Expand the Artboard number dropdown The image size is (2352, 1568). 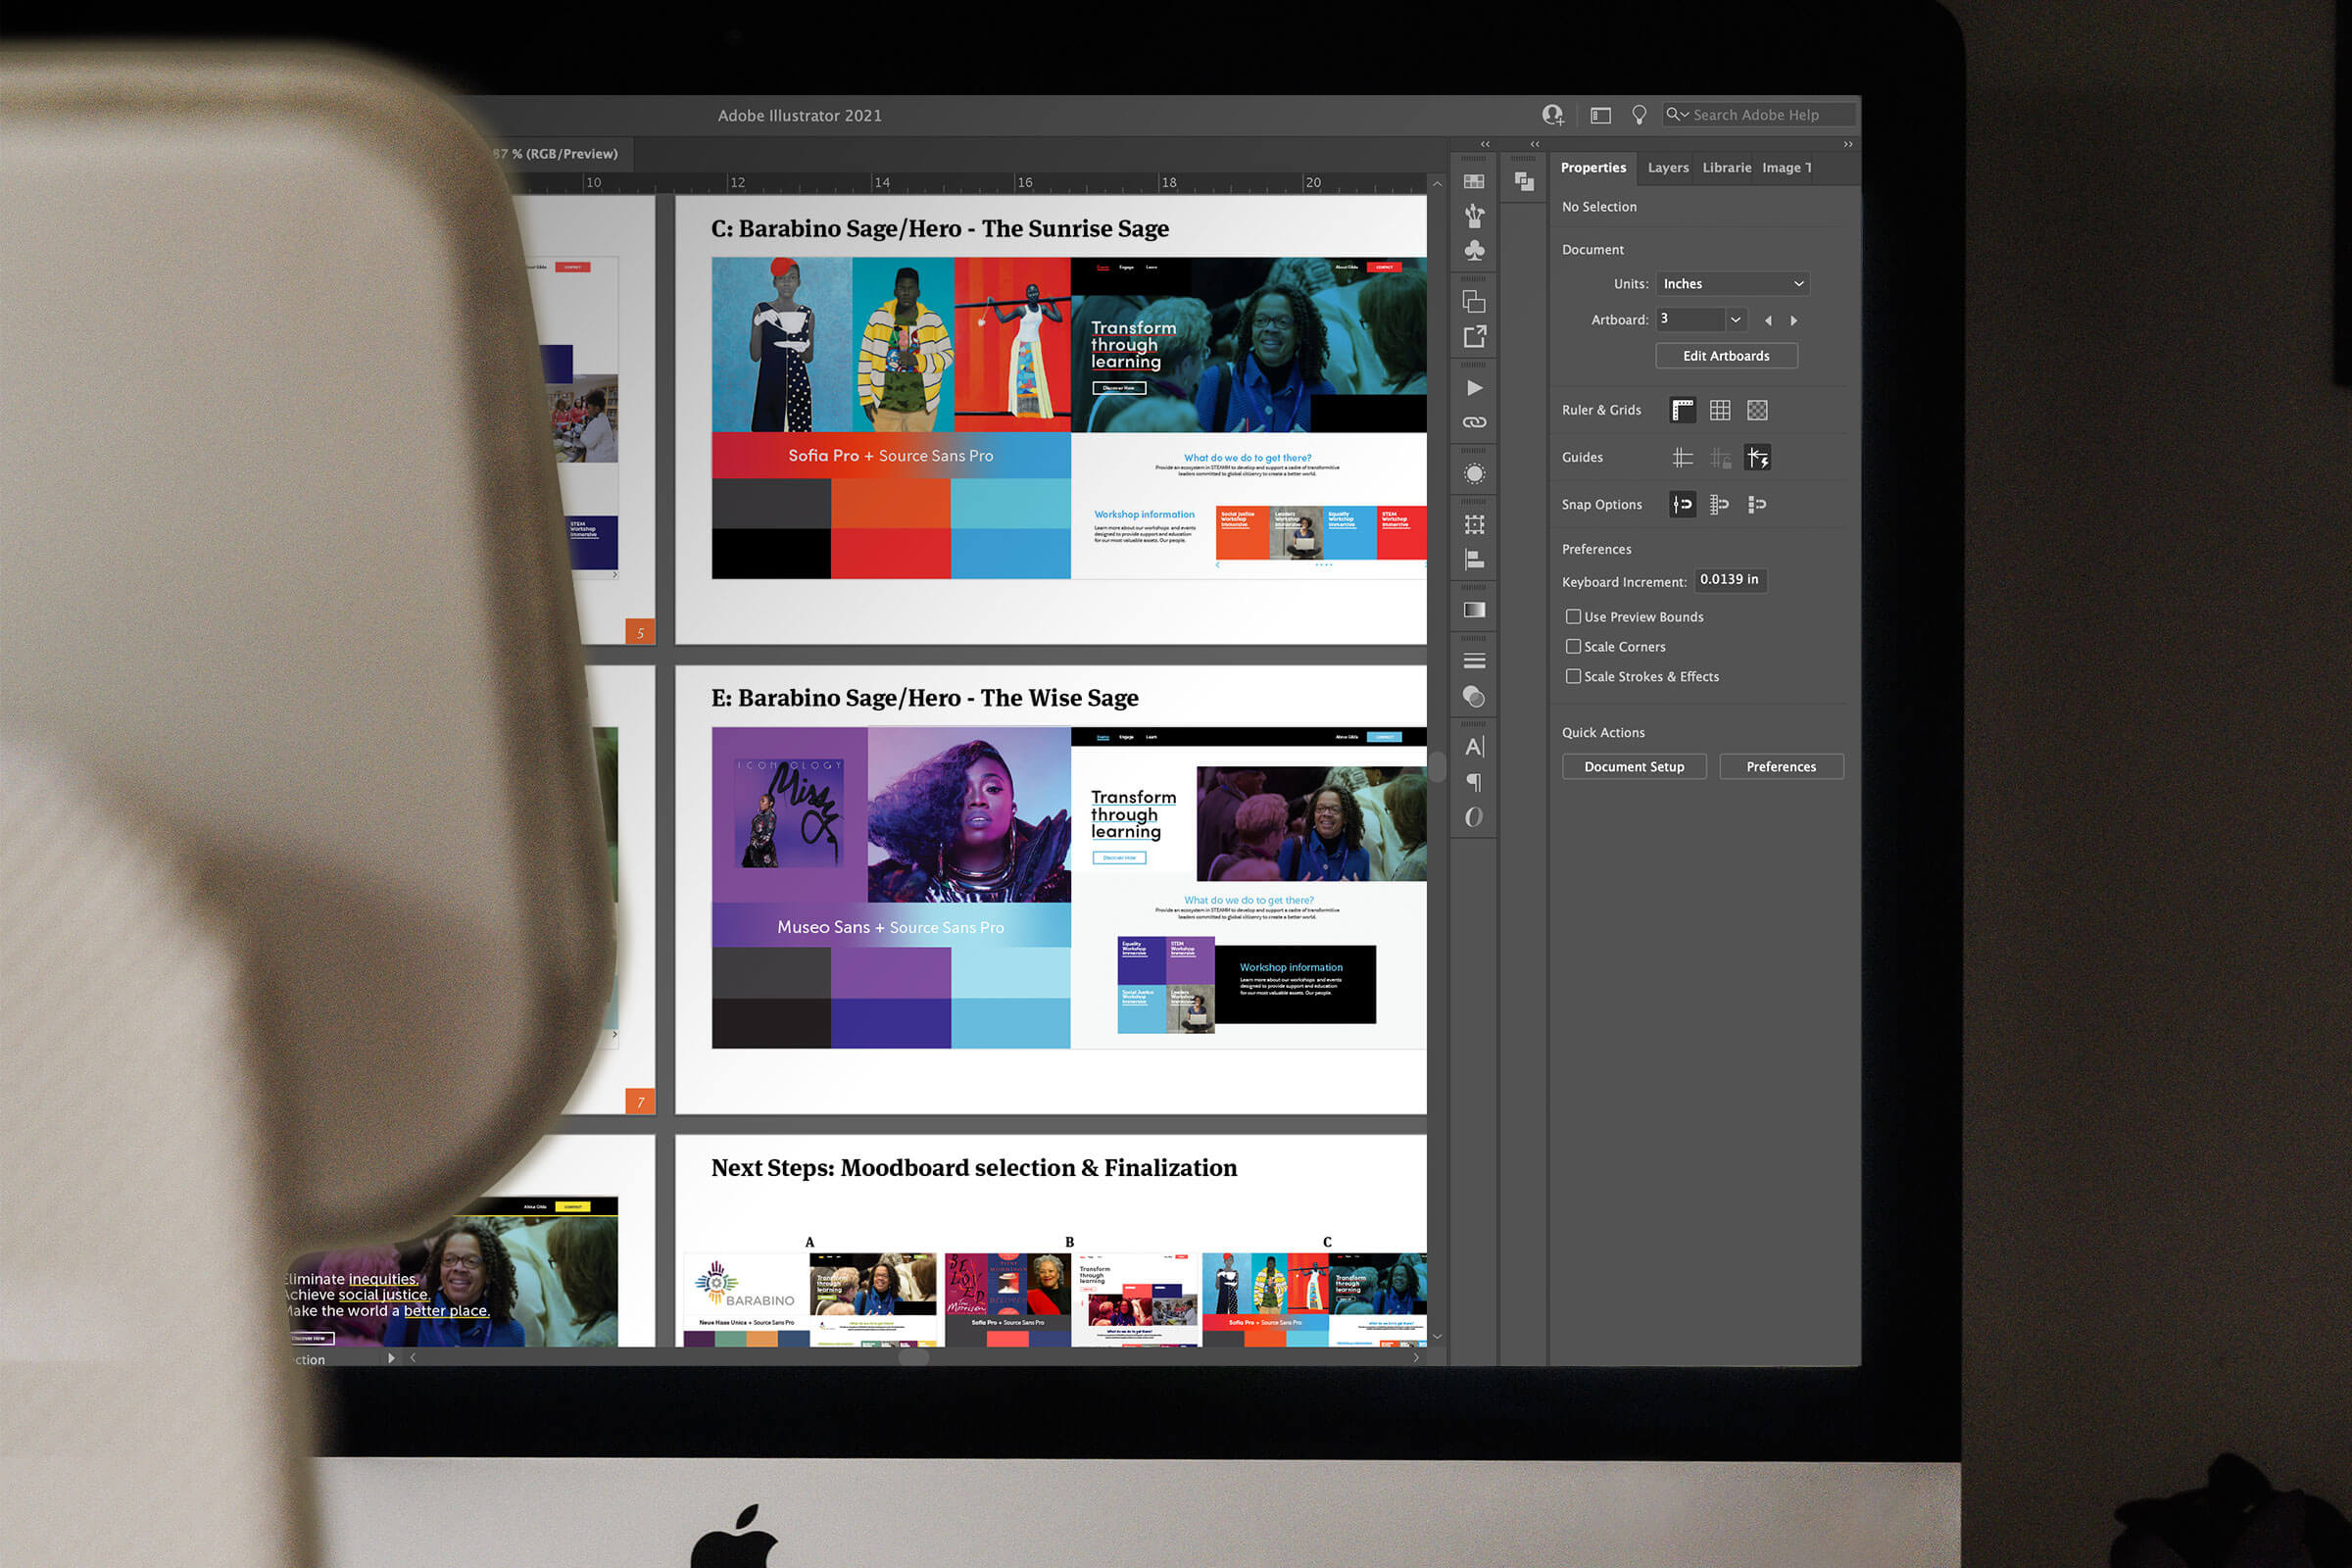coord(1735,320)
